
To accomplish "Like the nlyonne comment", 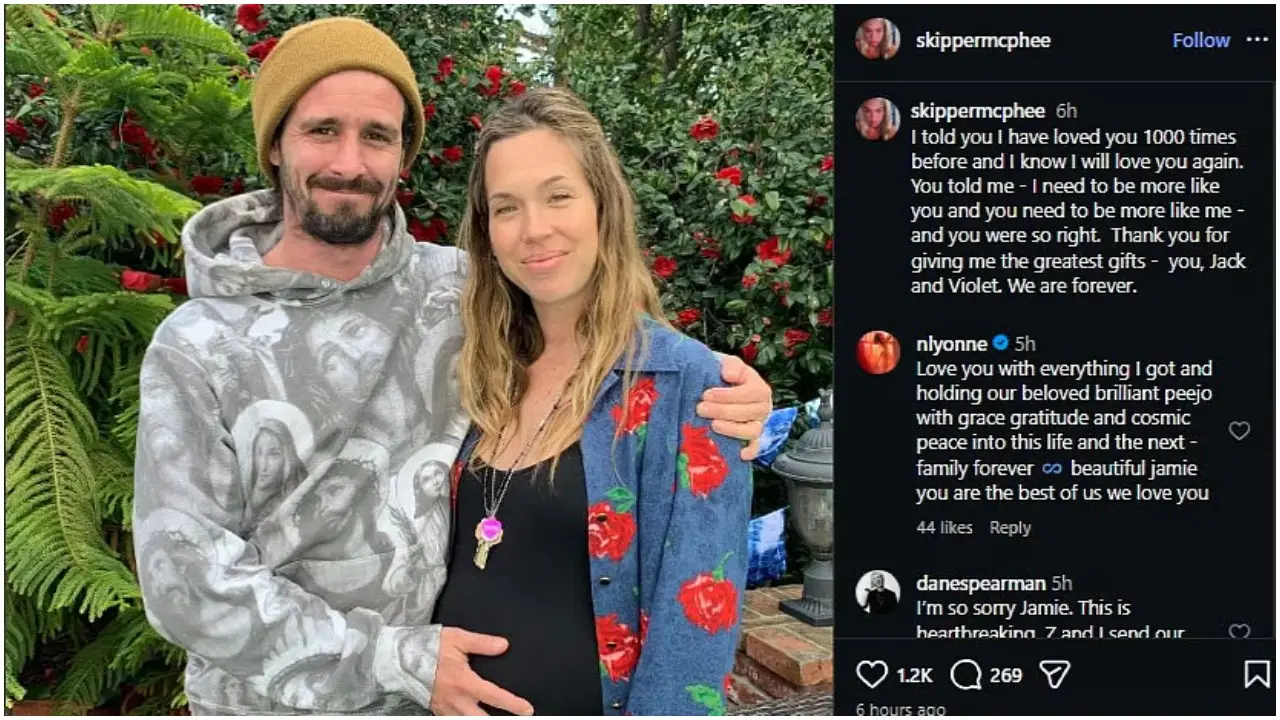I will tap(1239, 431).
